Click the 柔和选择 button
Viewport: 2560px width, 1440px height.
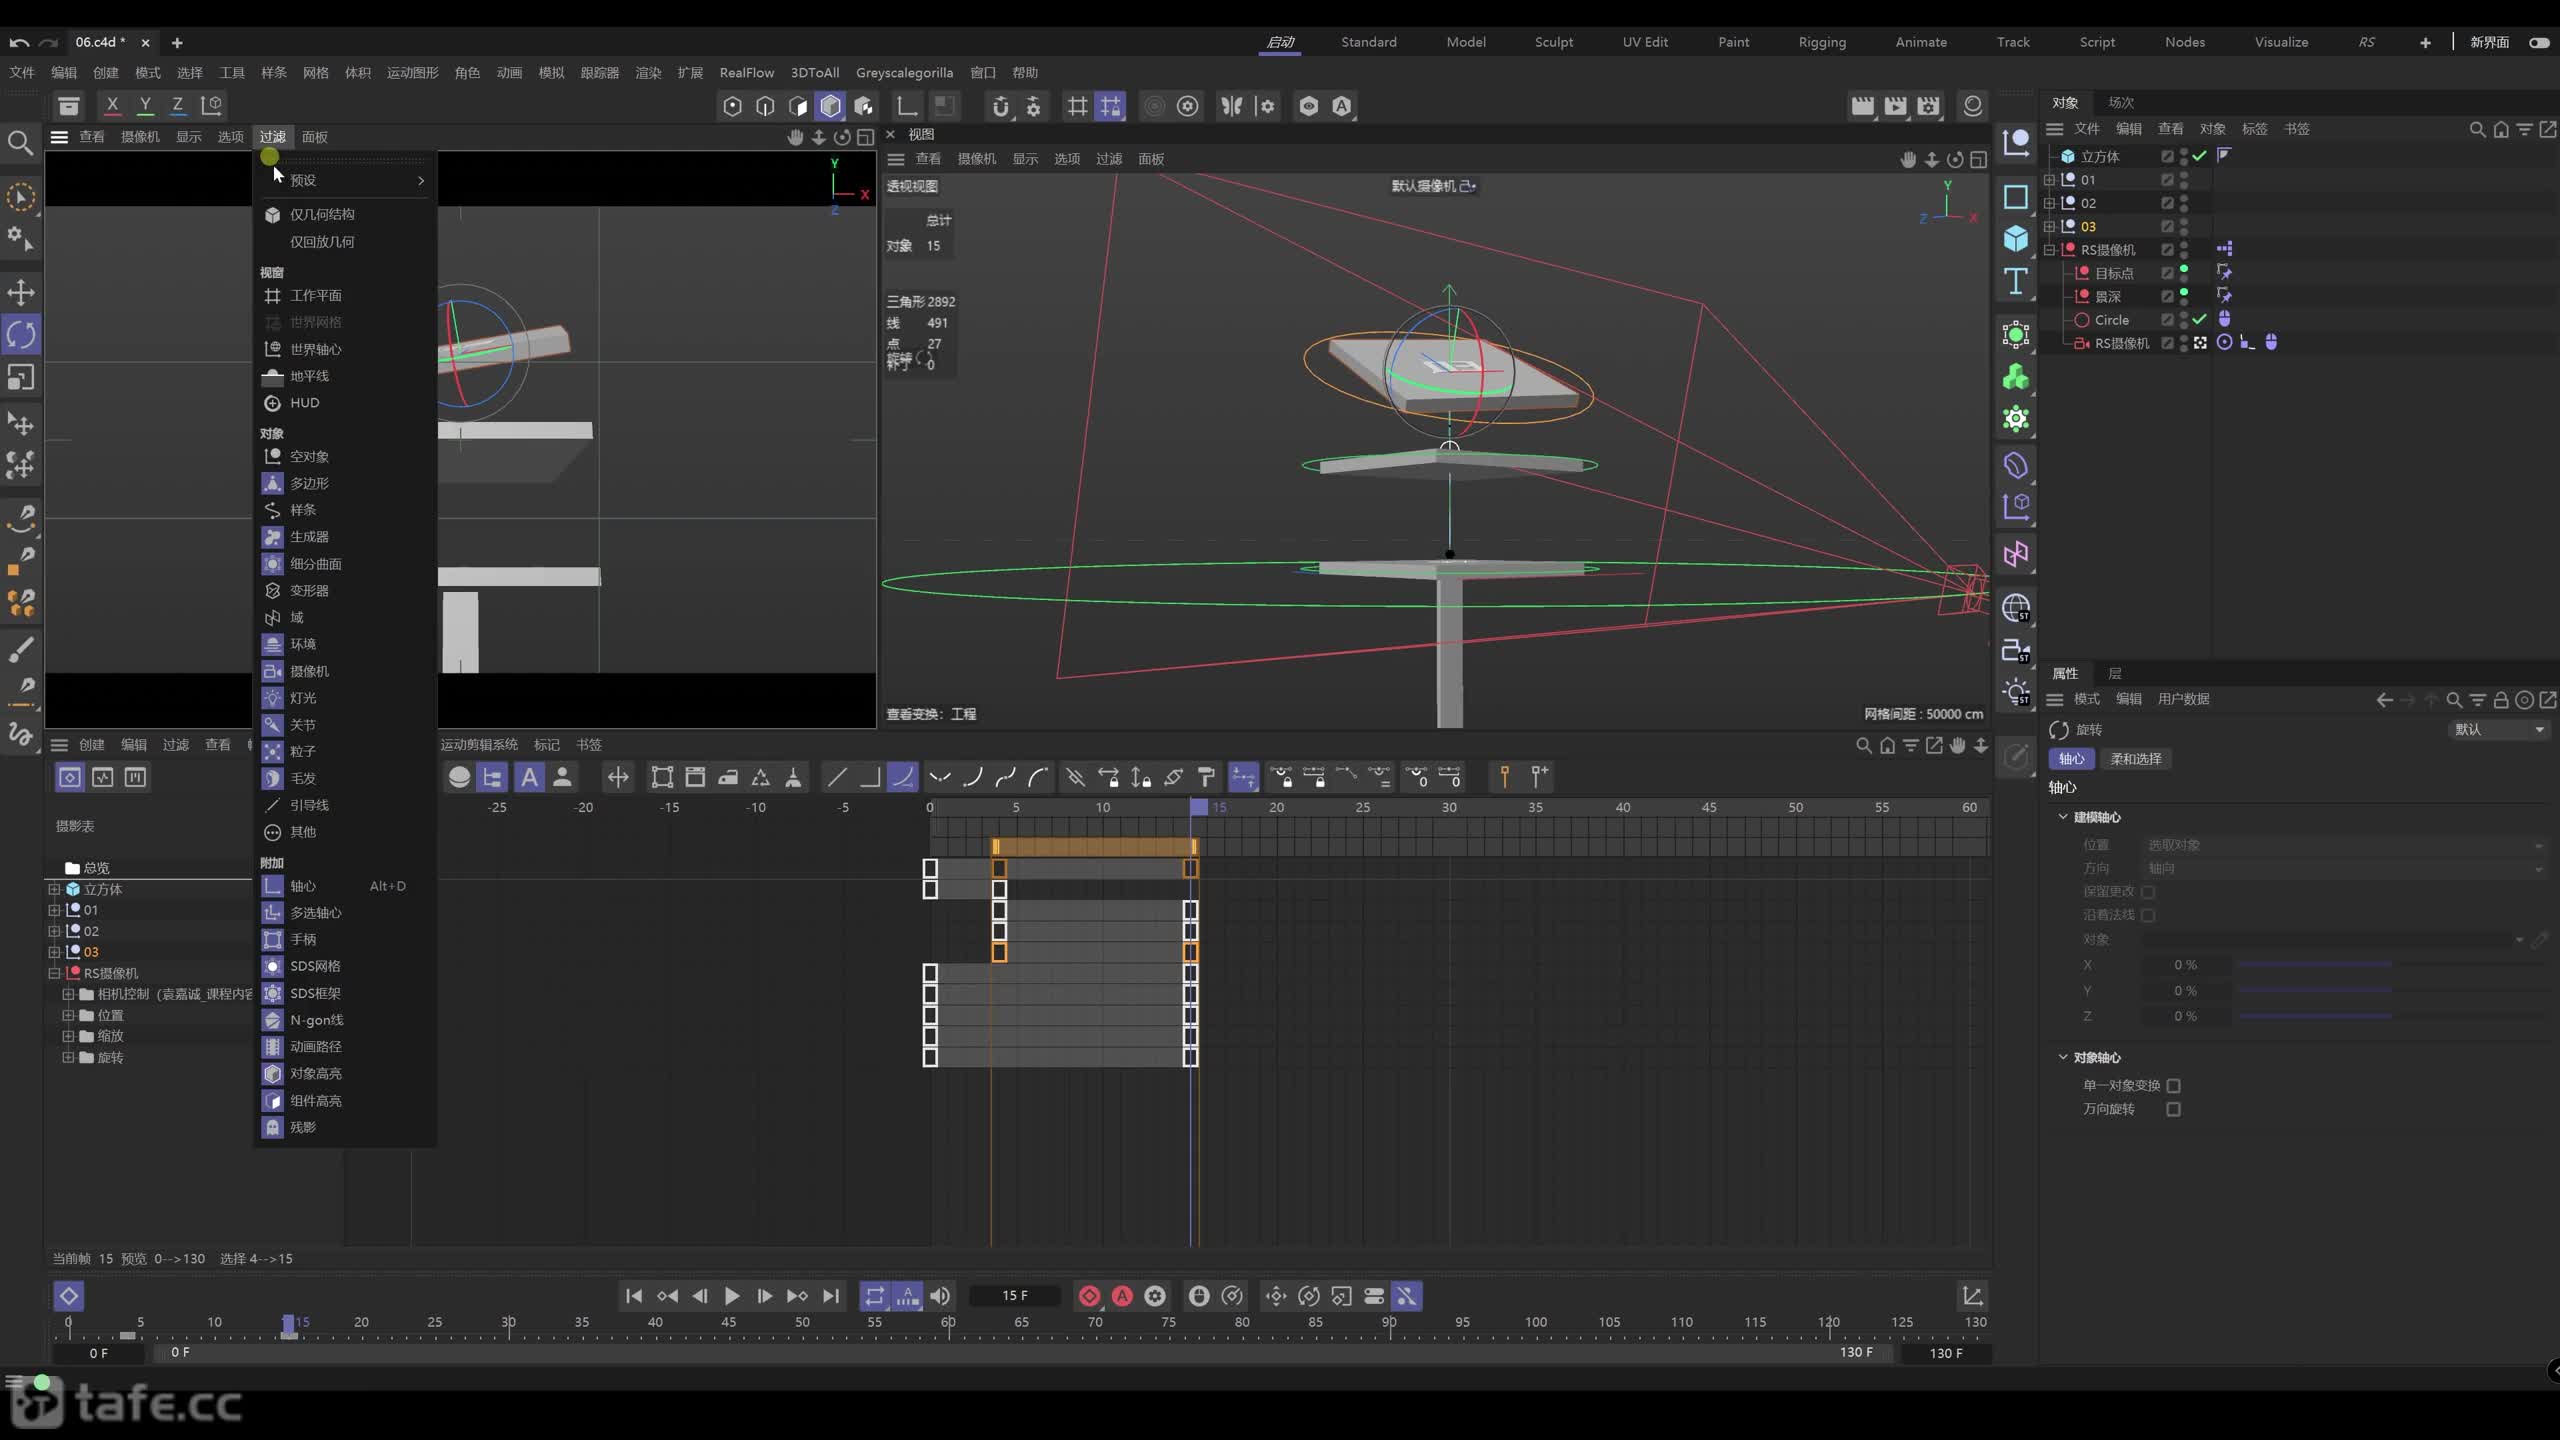pos(2136,759)
